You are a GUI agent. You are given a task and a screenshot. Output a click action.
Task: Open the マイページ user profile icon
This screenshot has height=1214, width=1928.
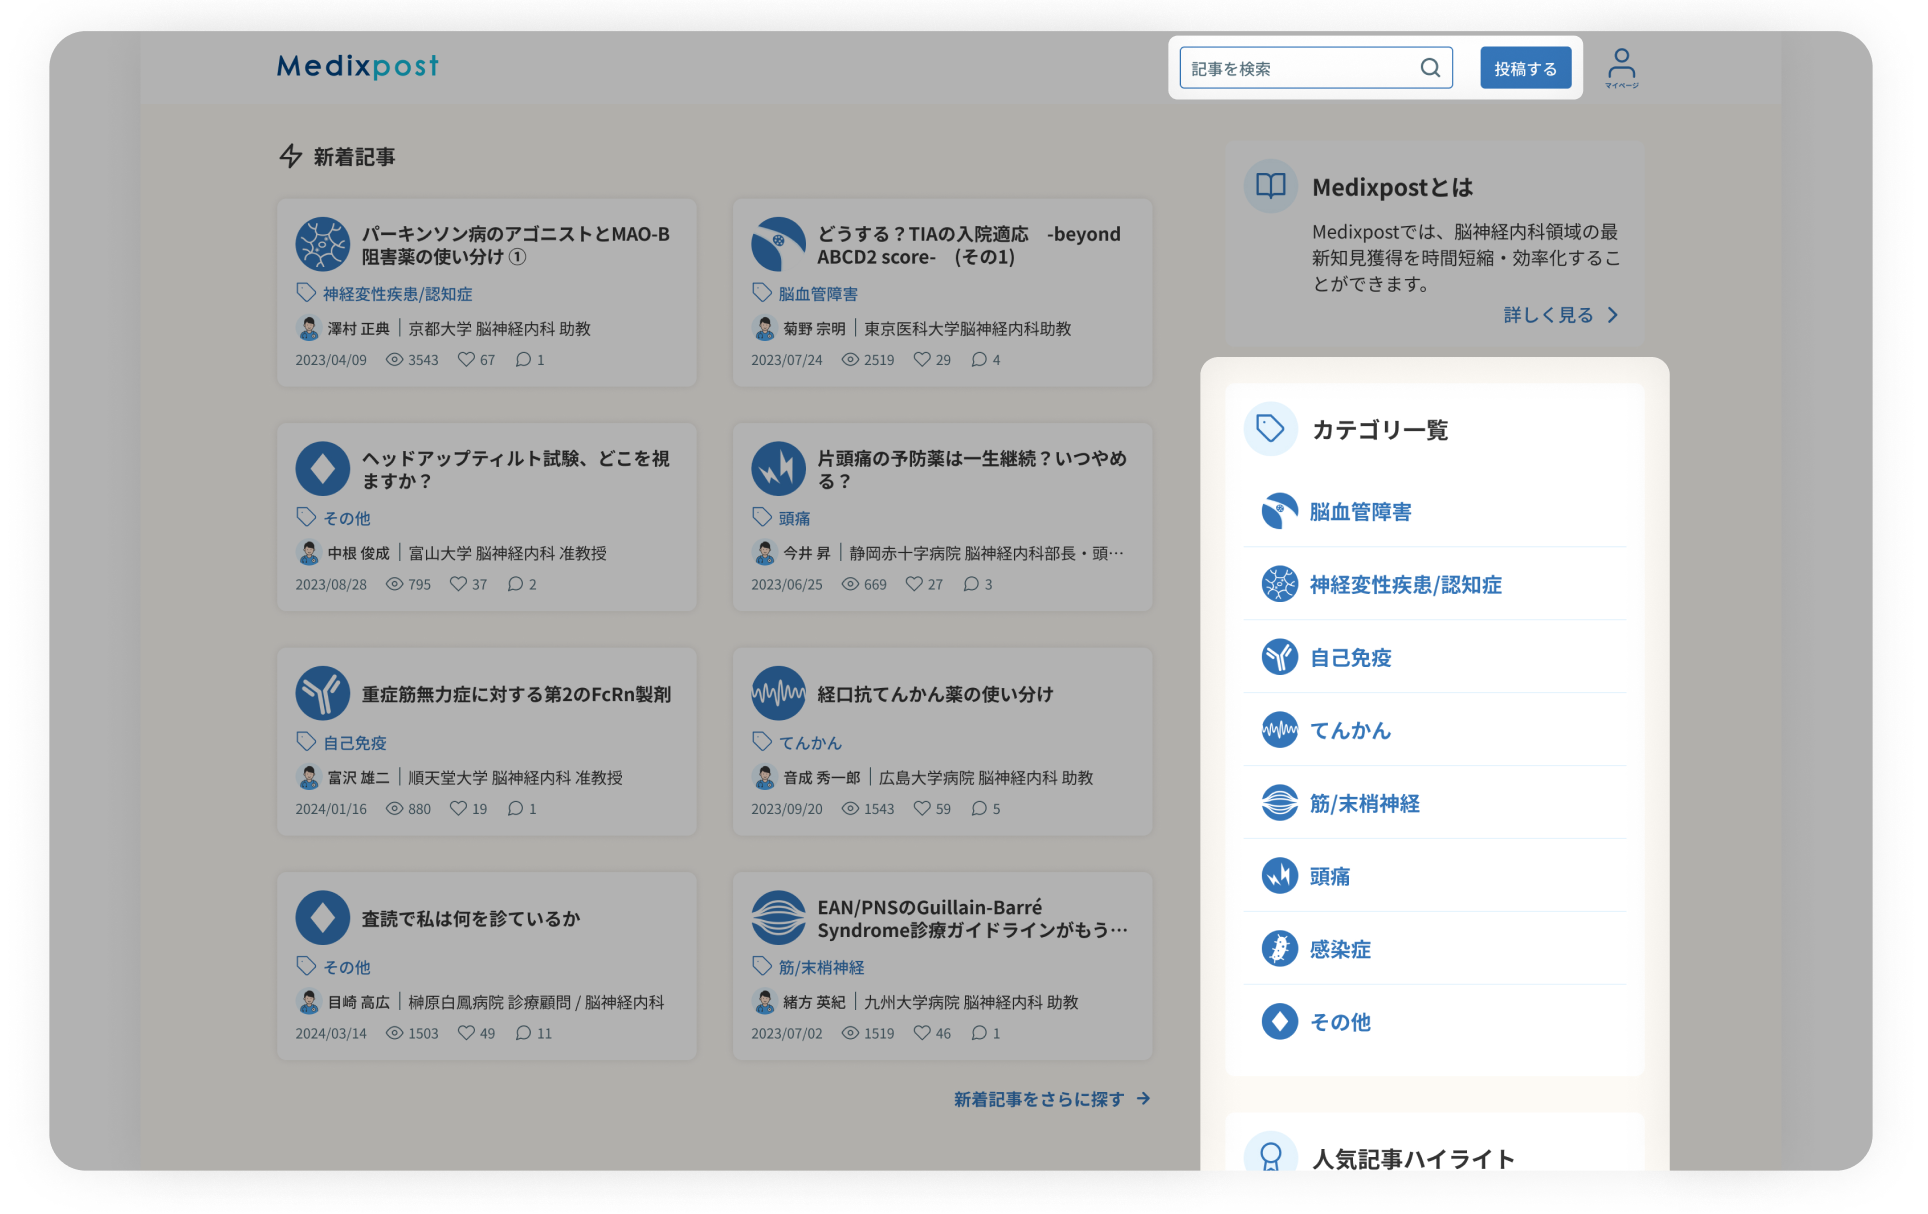coord(1621,68)
